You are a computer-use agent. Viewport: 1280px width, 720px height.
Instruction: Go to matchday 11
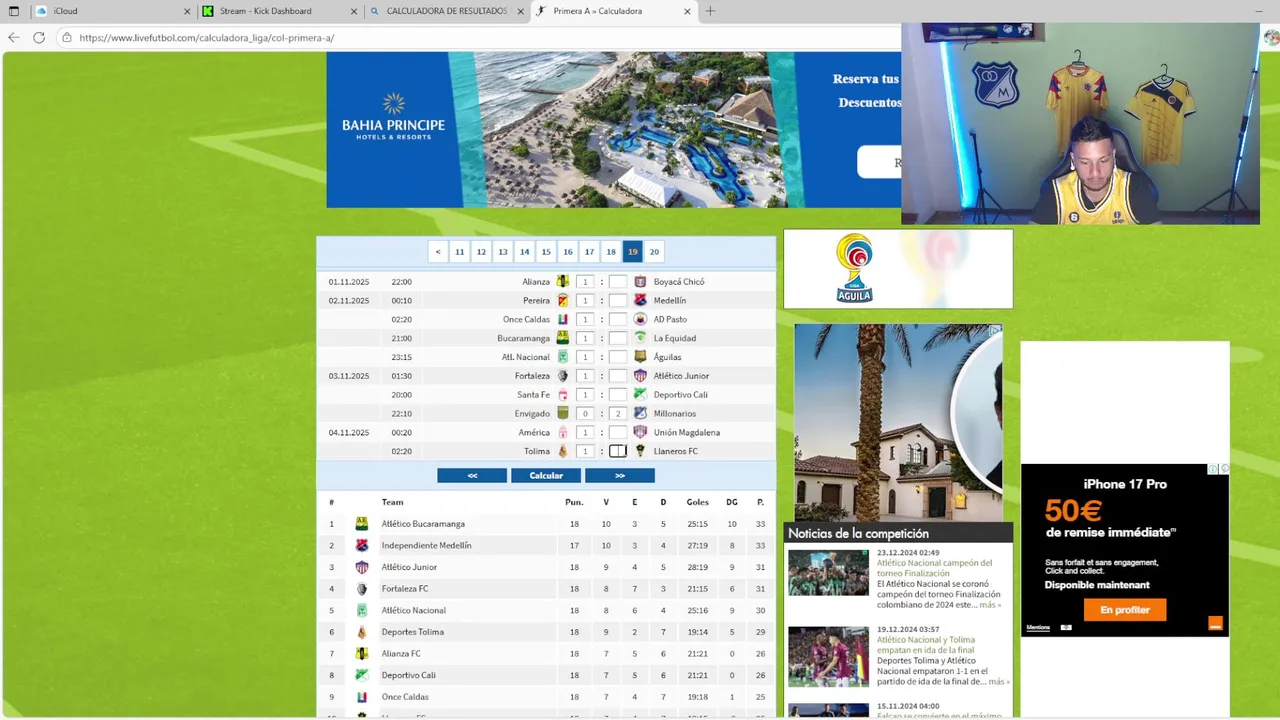point(459,252)
